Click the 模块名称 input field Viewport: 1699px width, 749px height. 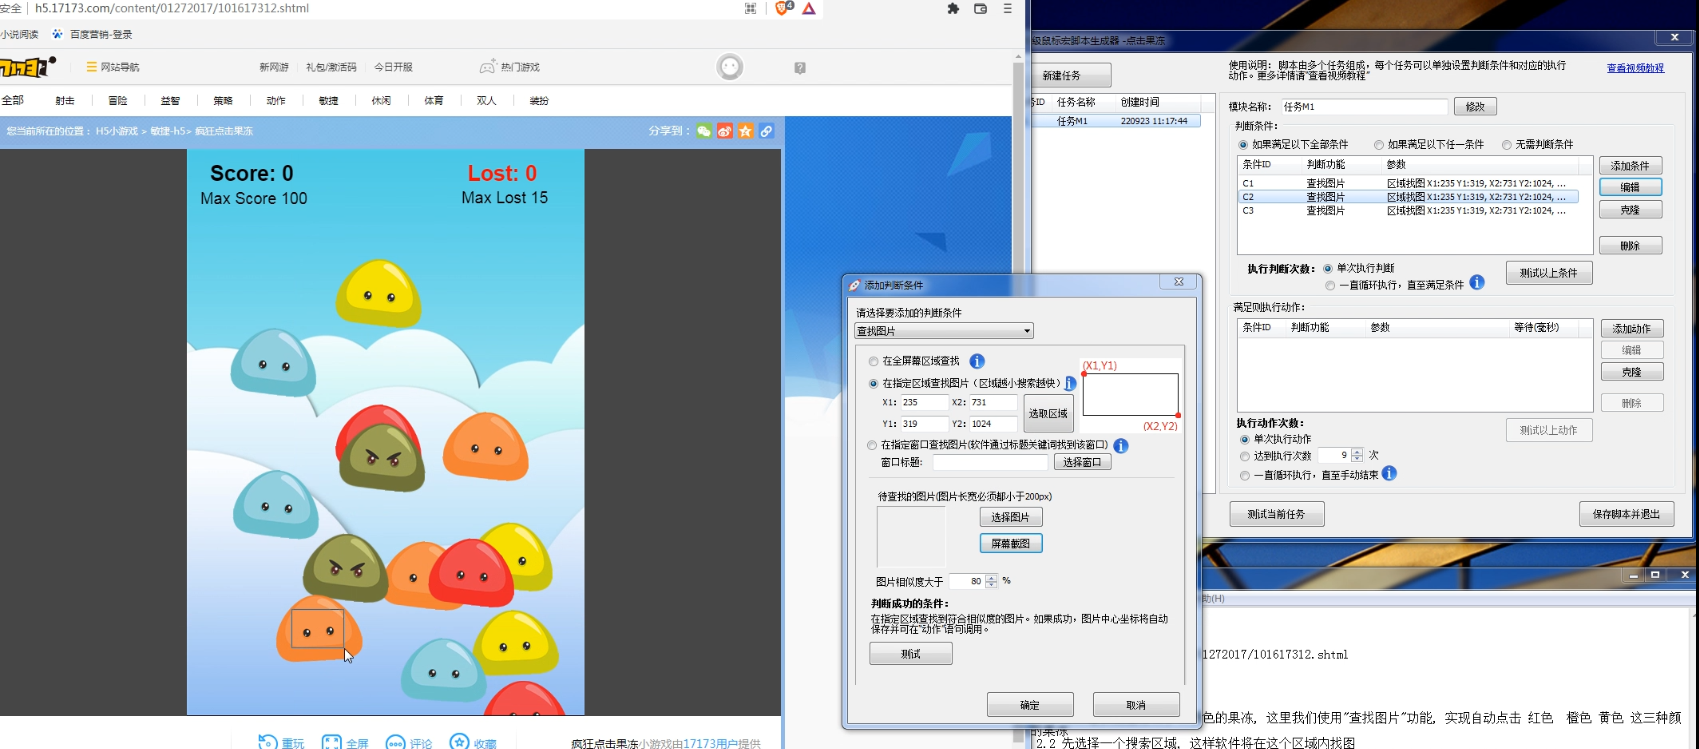(x=1364, y=106)
